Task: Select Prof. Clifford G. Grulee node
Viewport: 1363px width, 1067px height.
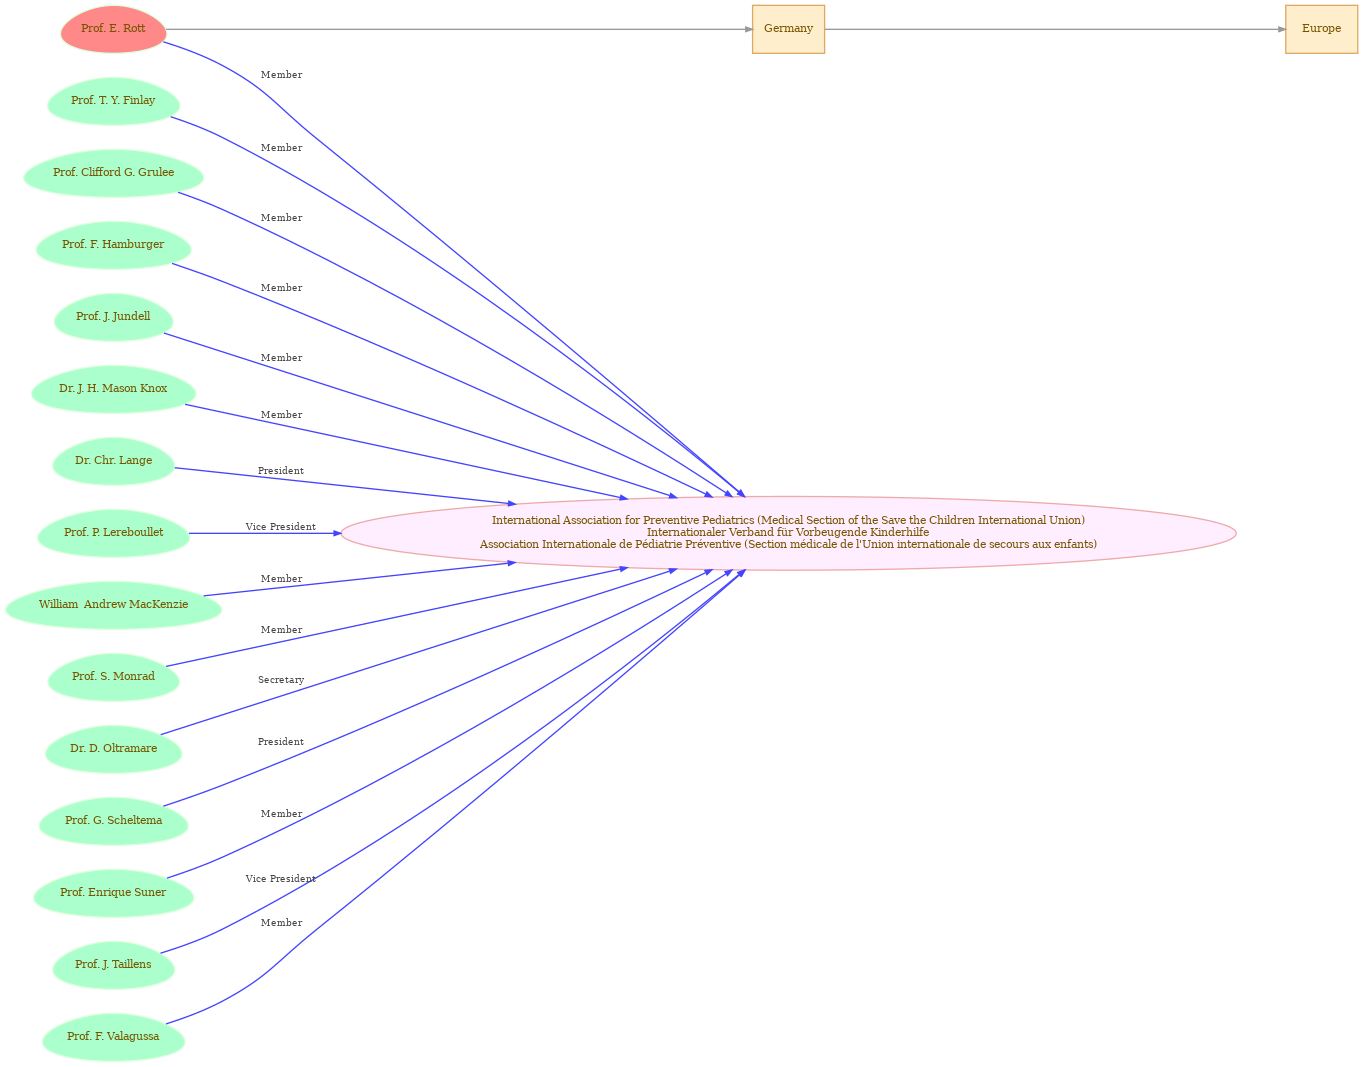Action: tap(113, 173)
